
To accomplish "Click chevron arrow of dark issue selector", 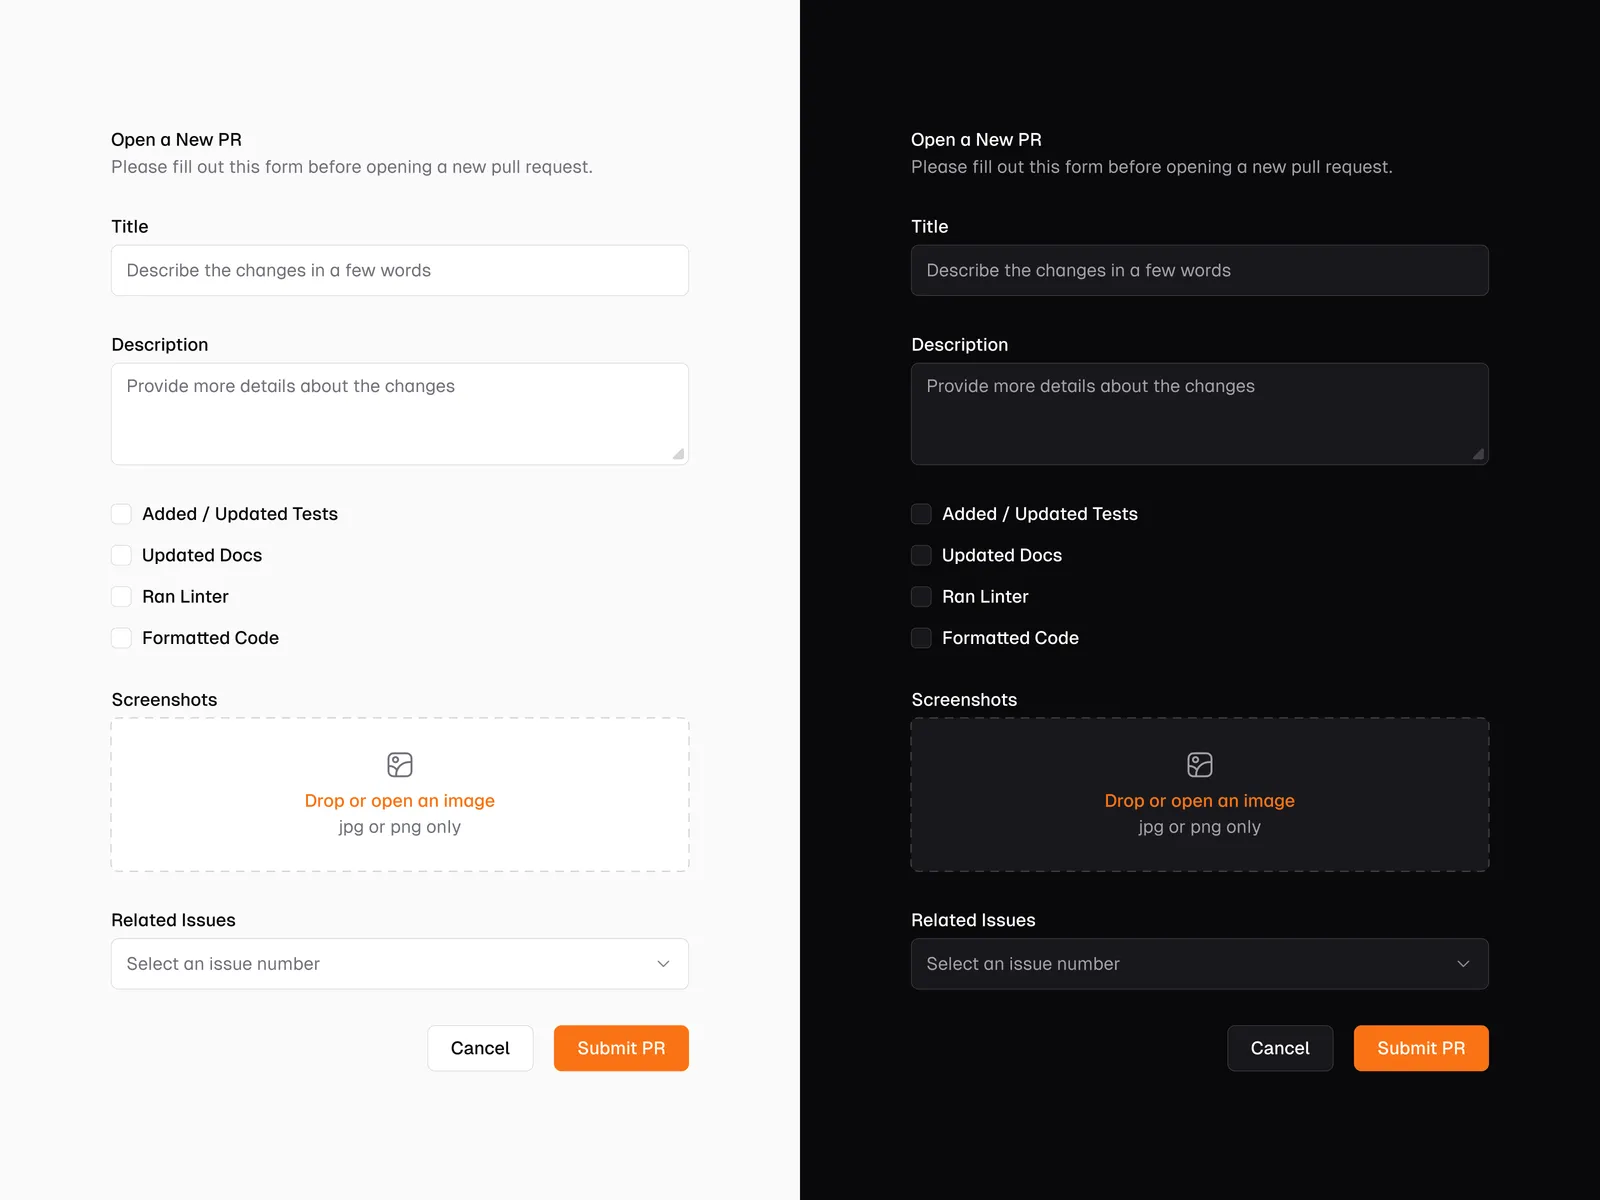I will pyautogui.click(x=1463, y=964).
